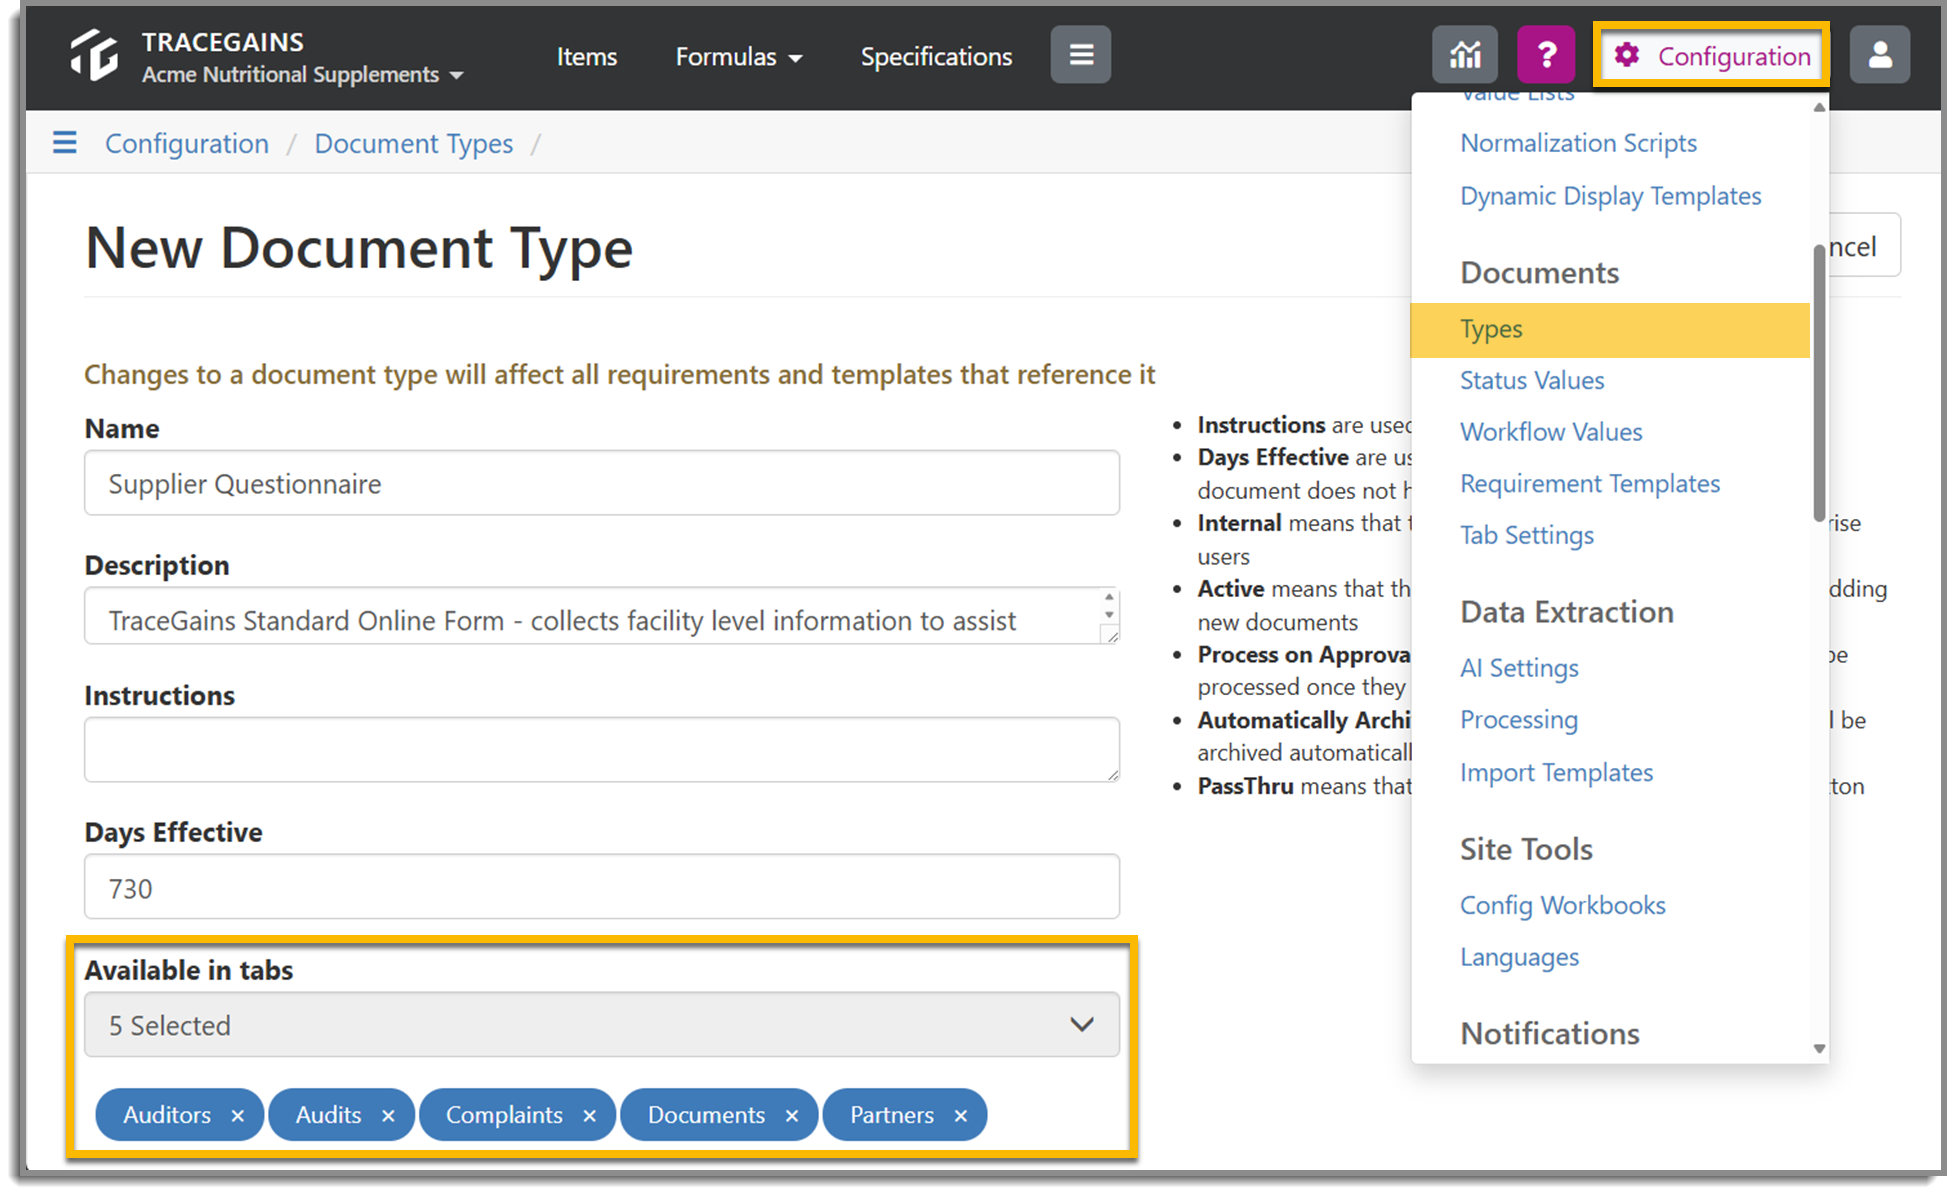Open Requirement Templates menu entry
The image size is (1947, 1196).
click(x=1590, y=484)
